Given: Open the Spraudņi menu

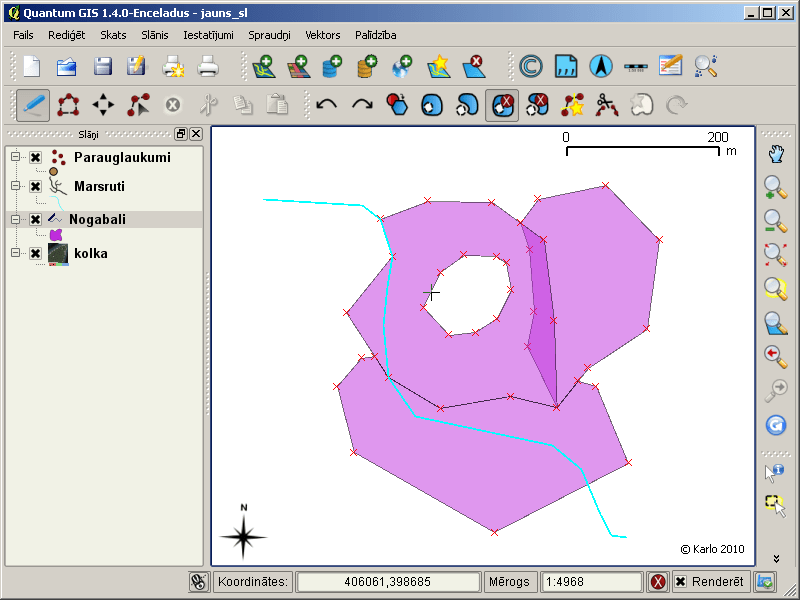Looking at the screenshot, I should coord(269,35).
